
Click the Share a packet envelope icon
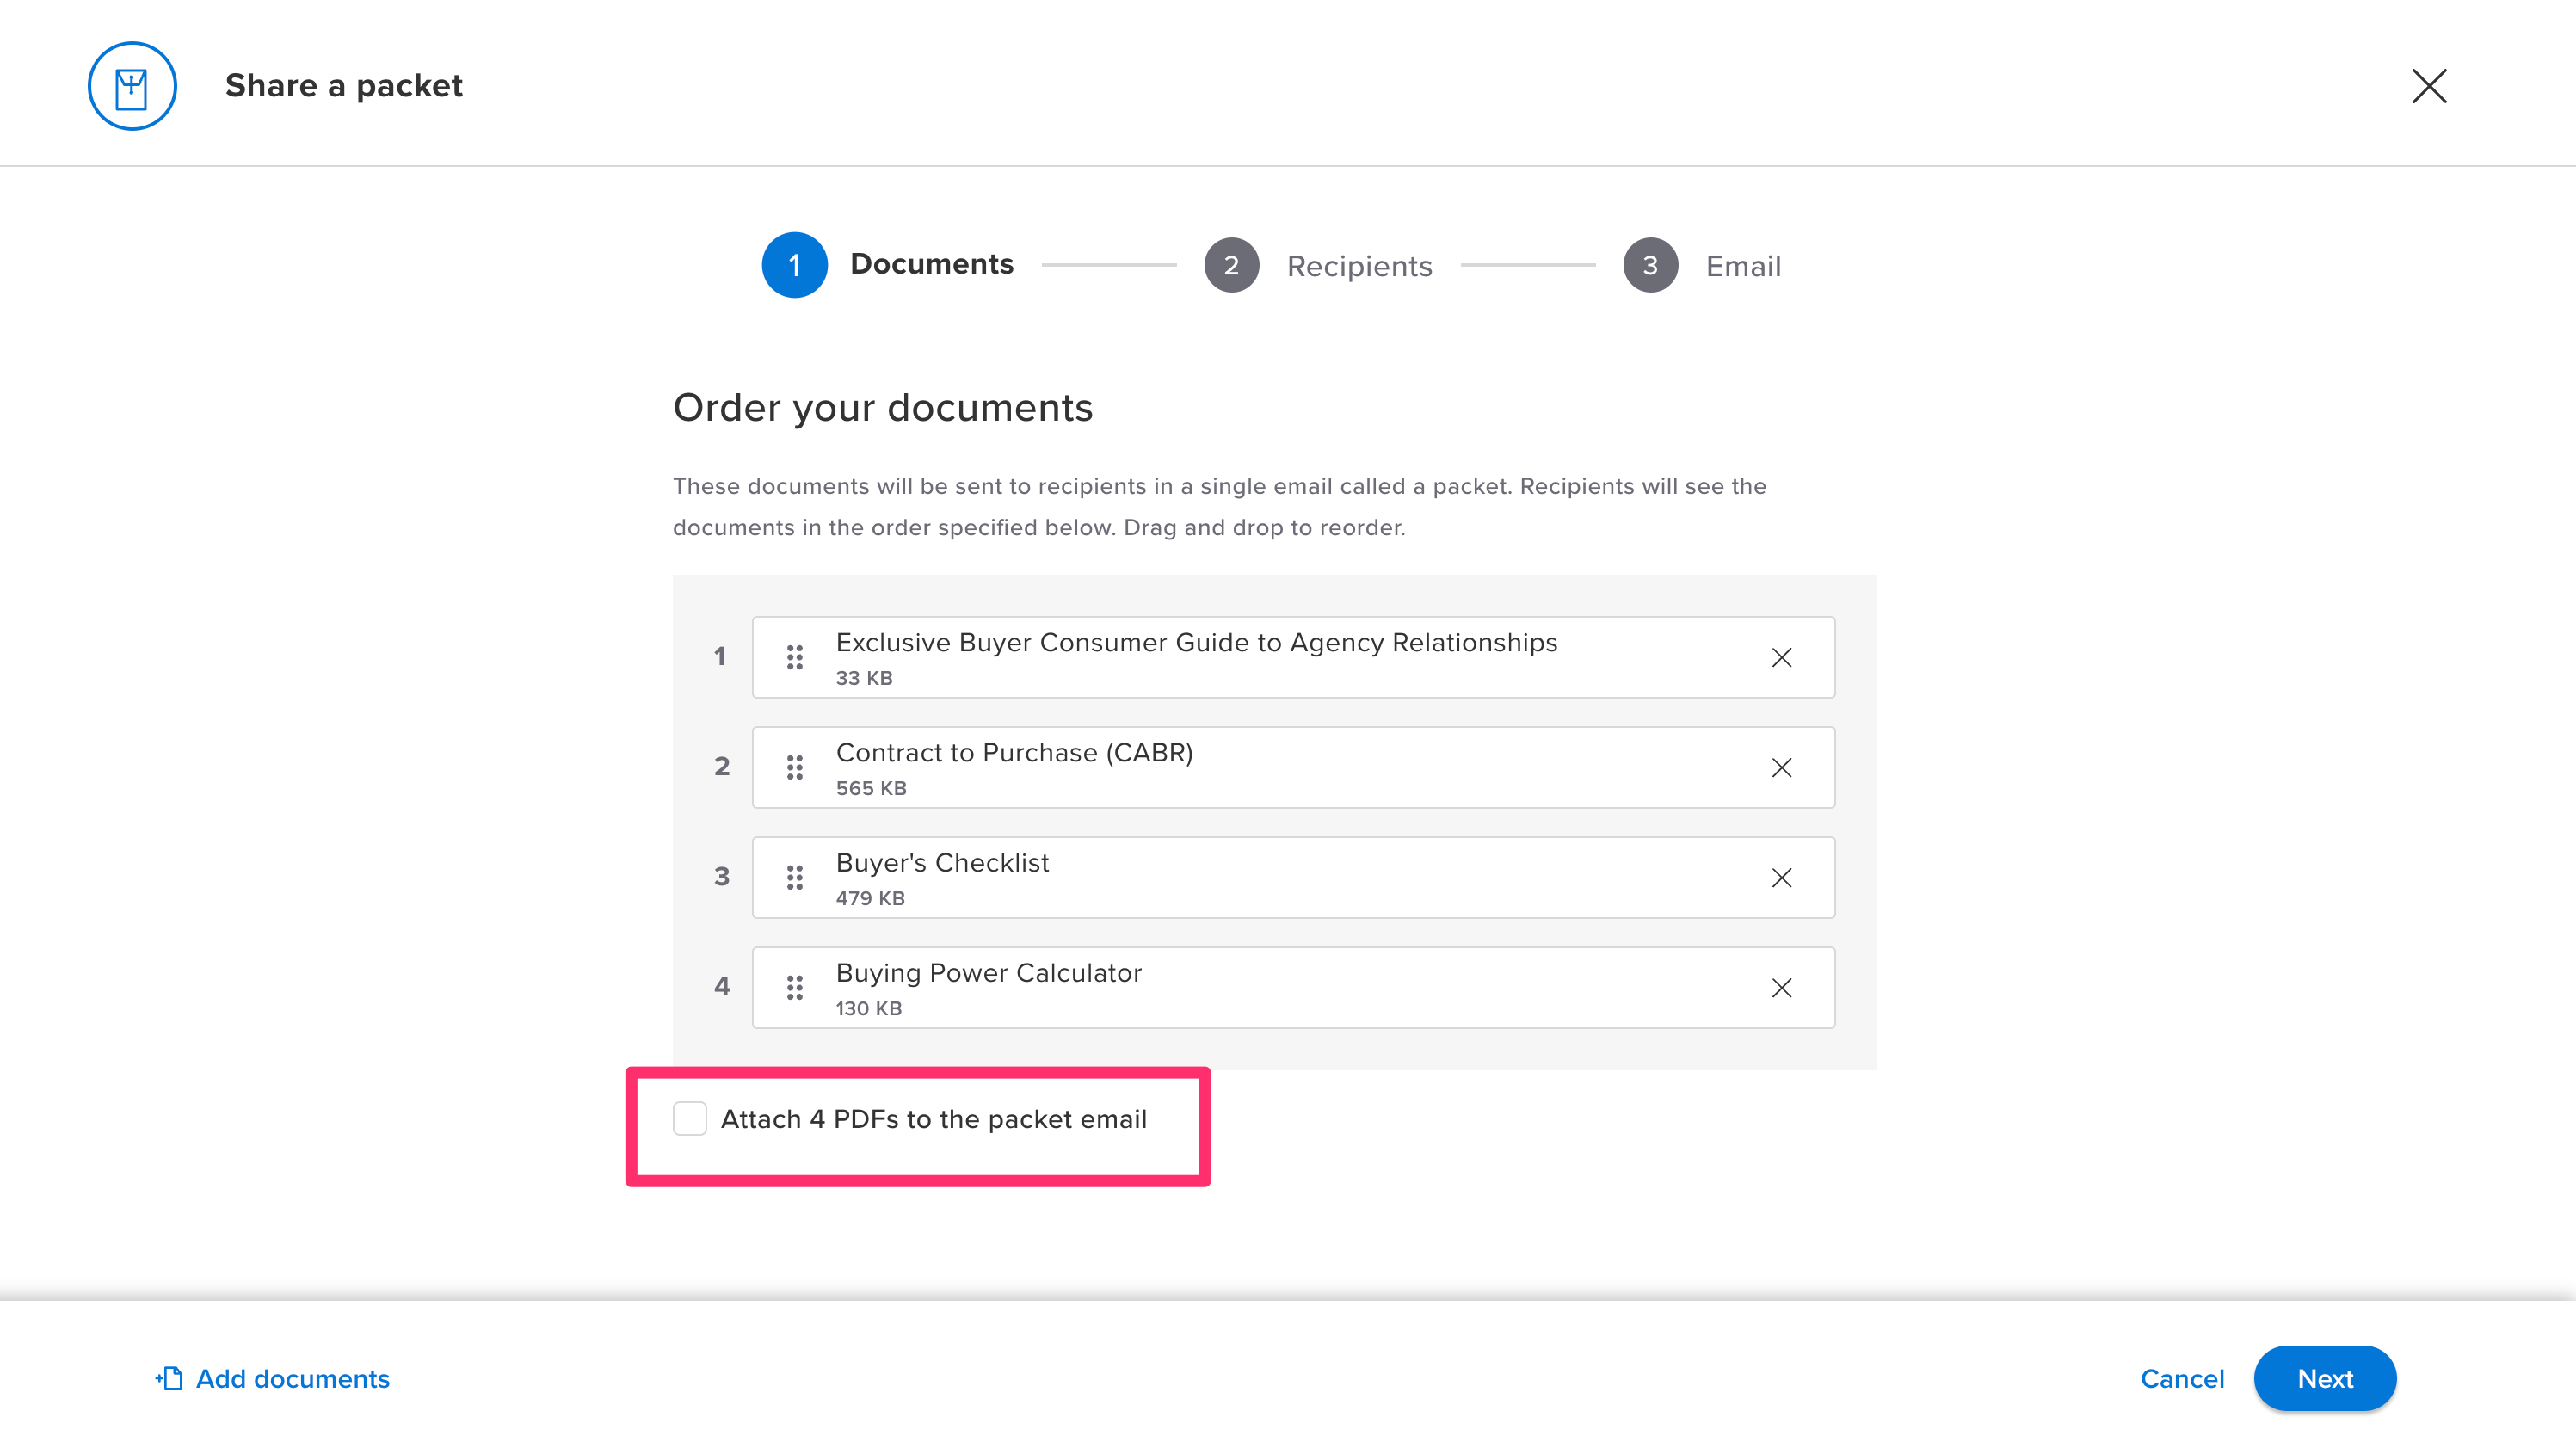tap(132, 85)
